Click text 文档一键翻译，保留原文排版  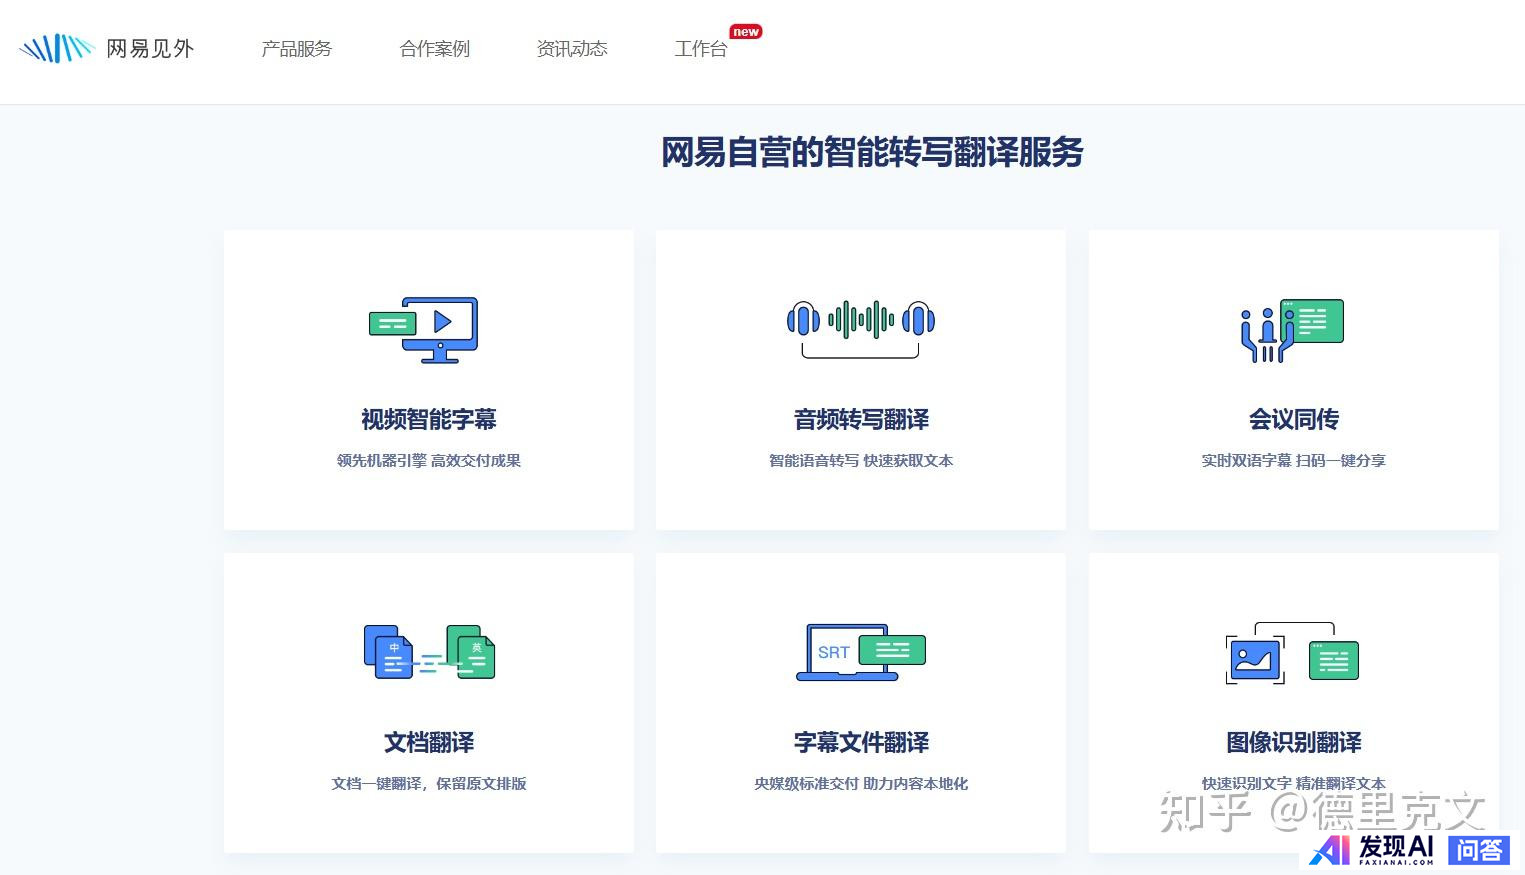429,784
